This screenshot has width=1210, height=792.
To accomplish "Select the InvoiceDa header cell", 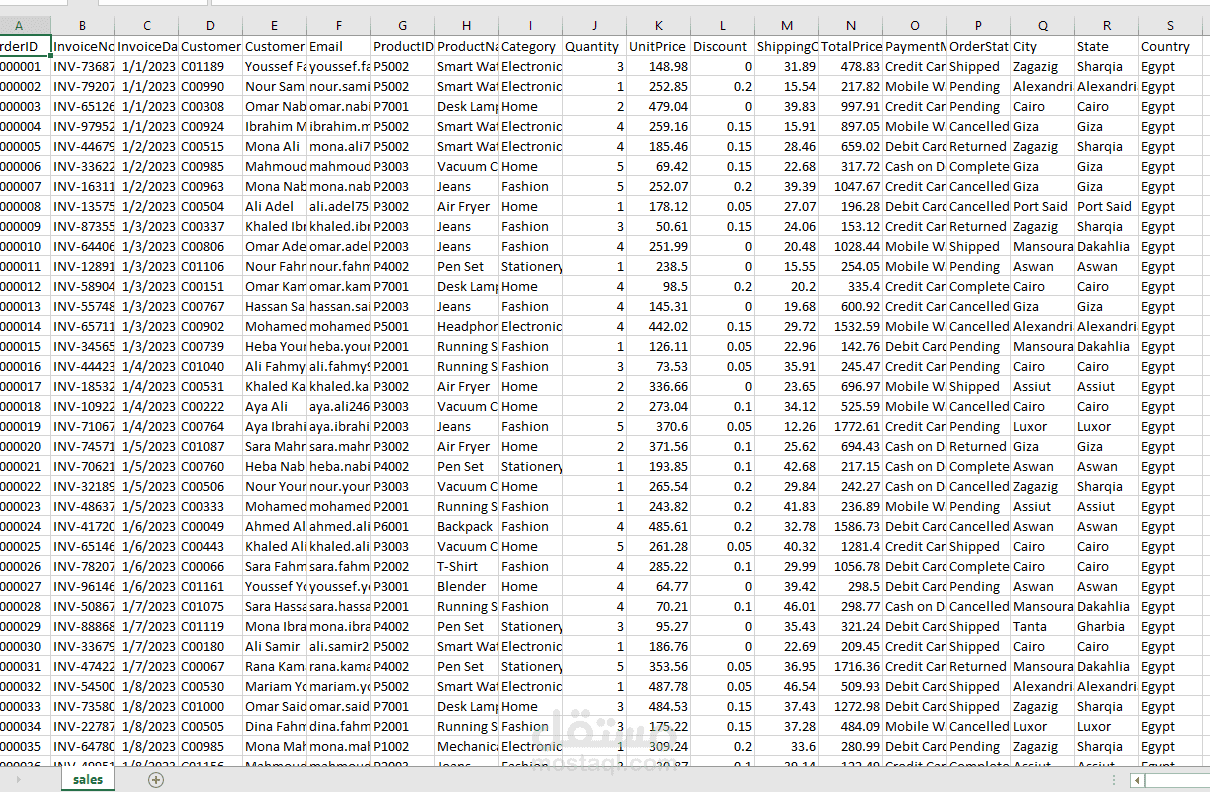I will coord(146,46).
